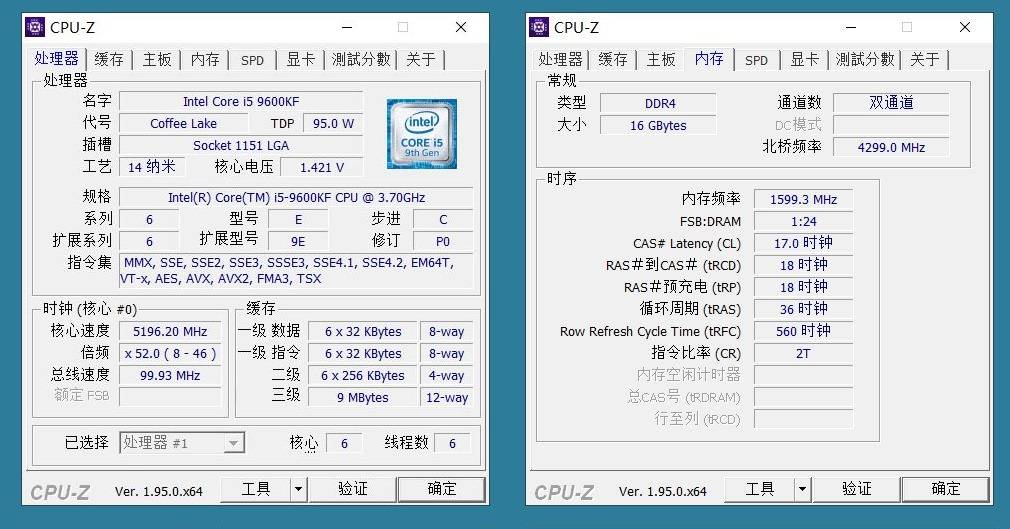Click 确定 button in left window
The image size is (1010, 529).
(441, 490)
